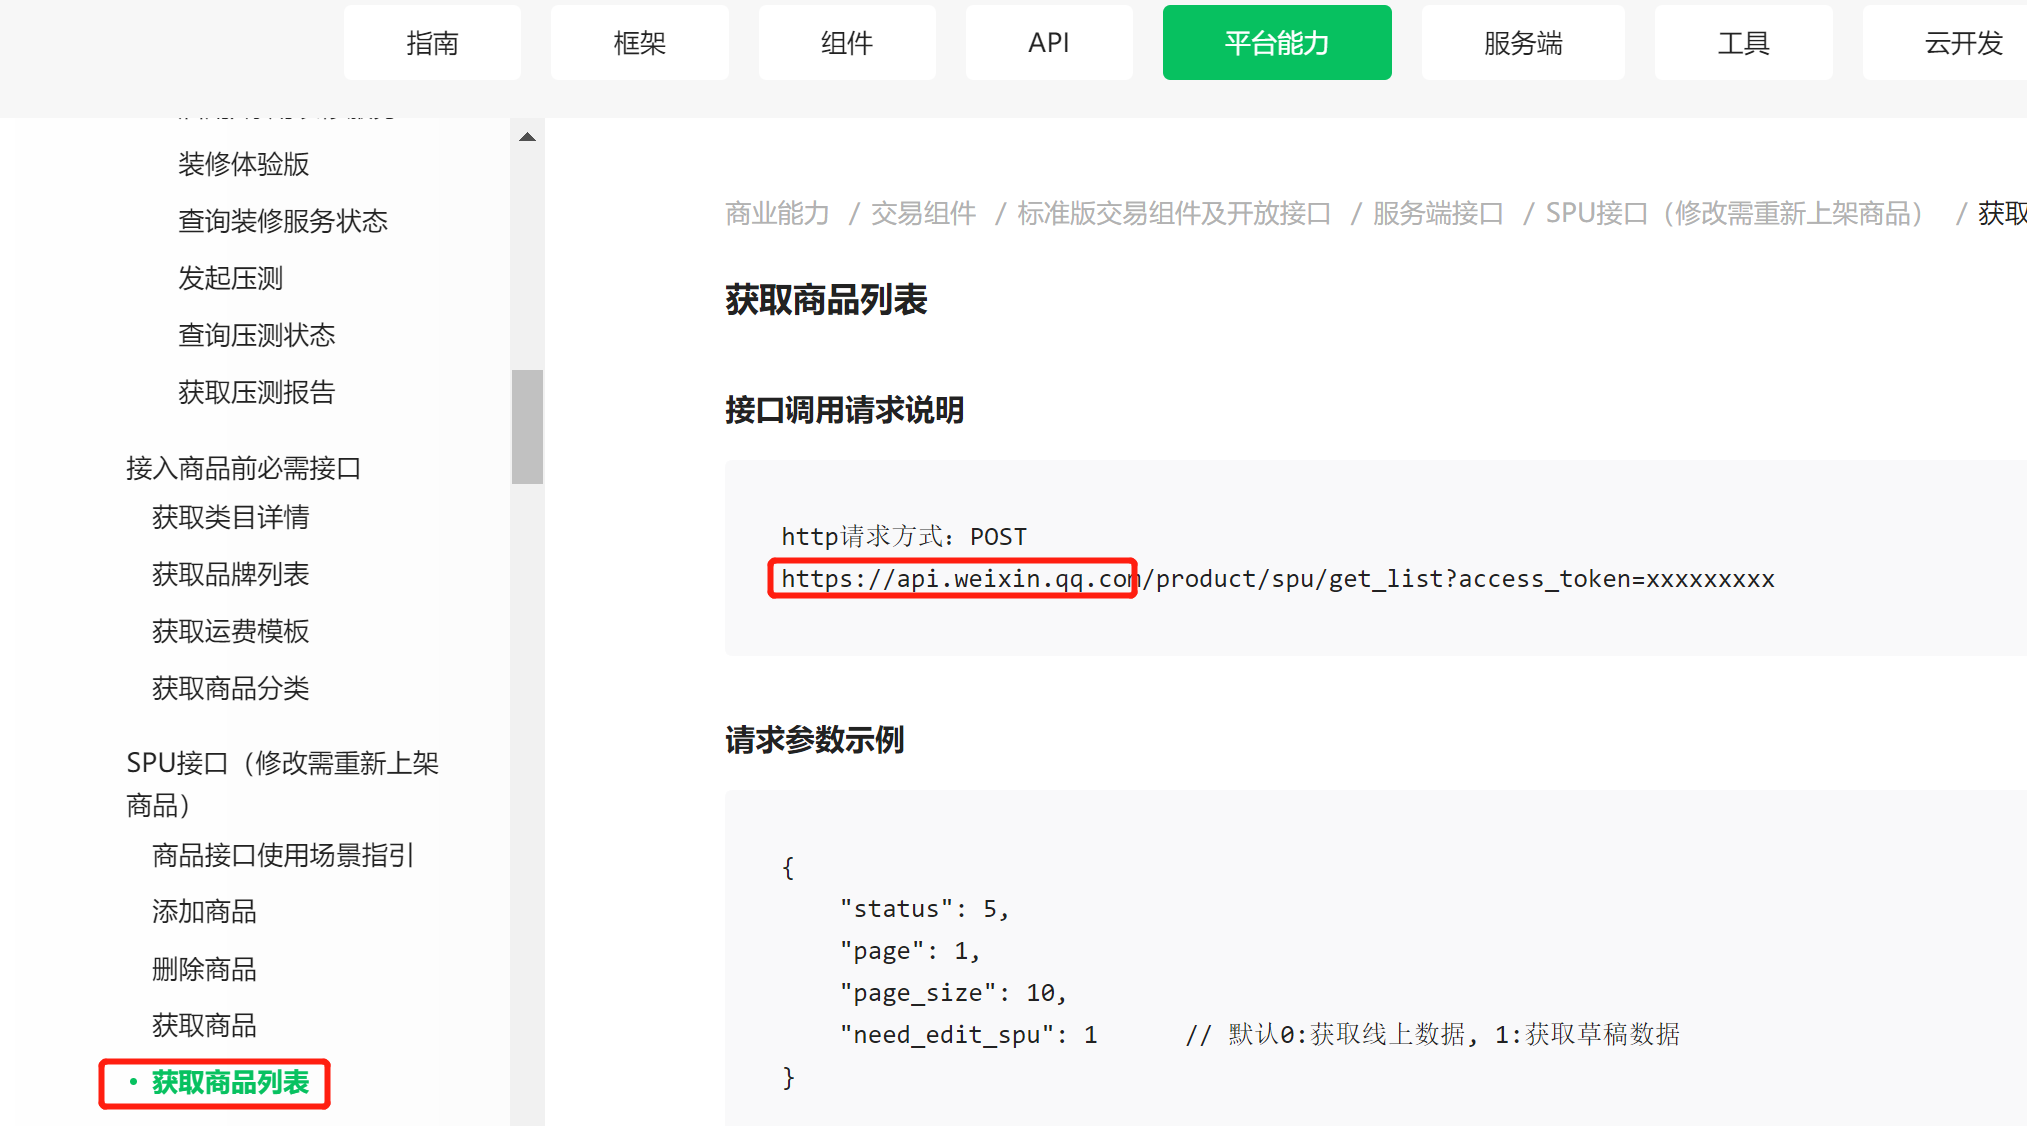Open 发起压测 in the sidebar

[x=230, y=278]
